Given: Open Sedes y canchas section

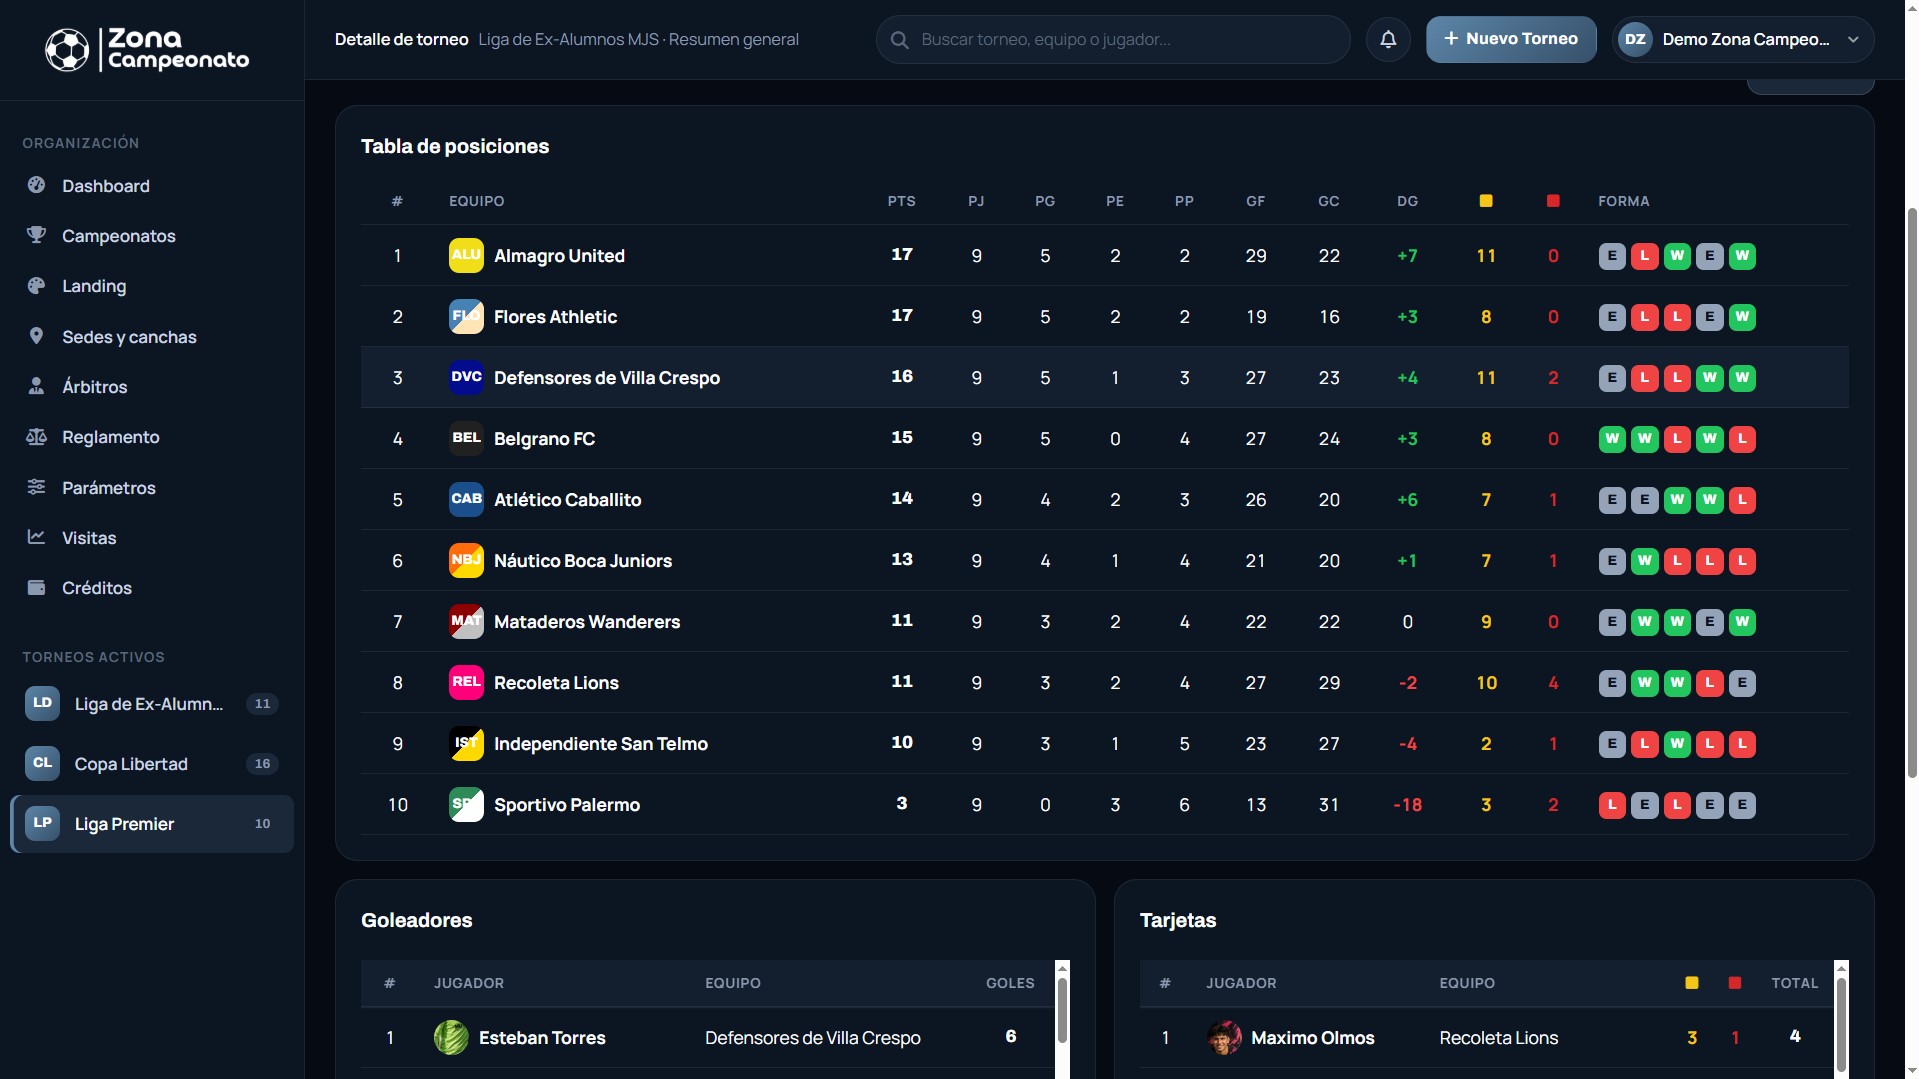Looking at the screenshot, I should pos(152,337).
